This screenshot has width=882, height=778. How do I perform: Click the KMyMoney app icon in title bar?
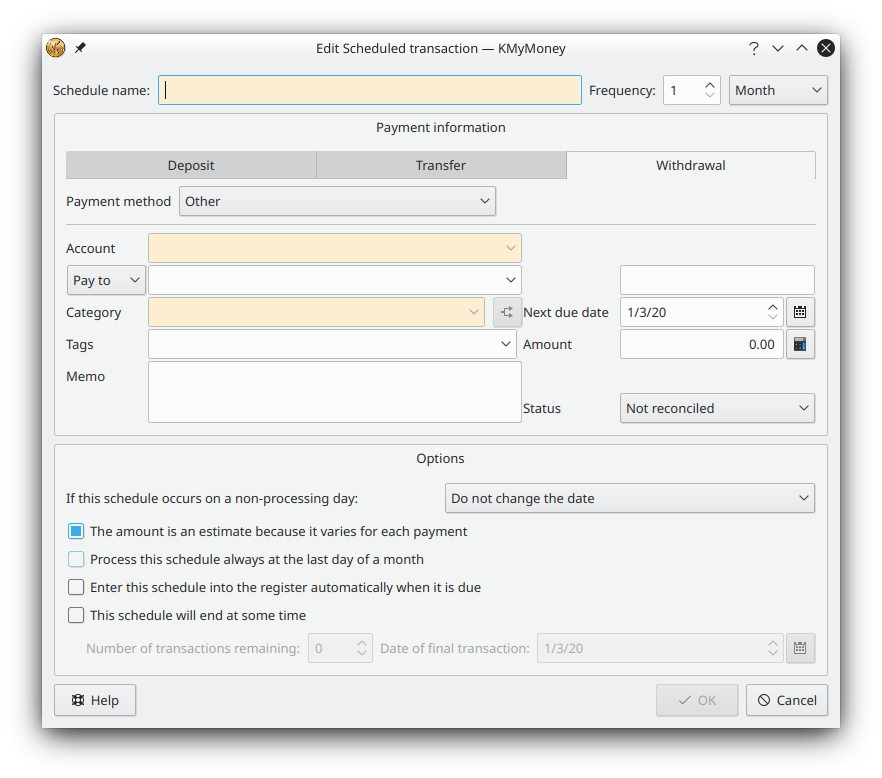coord(56,48)
